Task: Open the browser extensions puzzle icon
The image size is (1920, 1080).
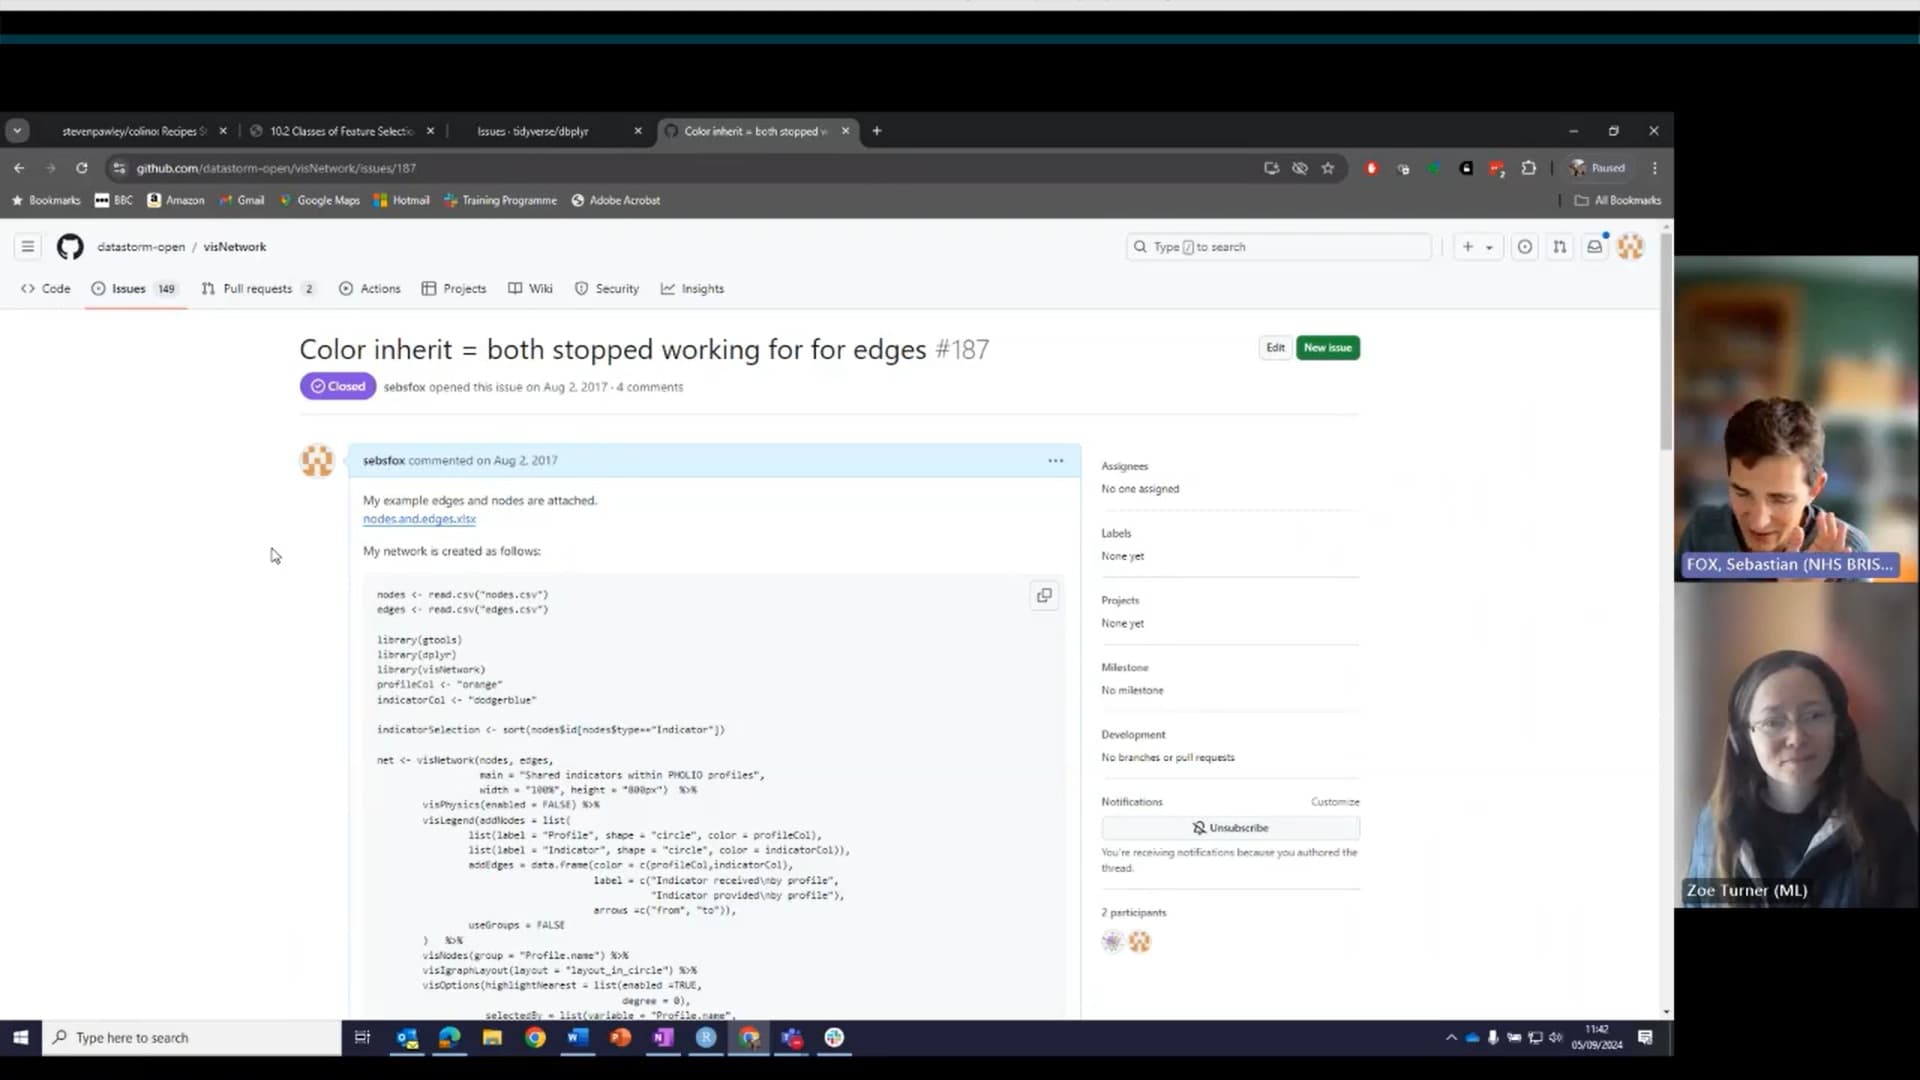Action: (1529, 168)
